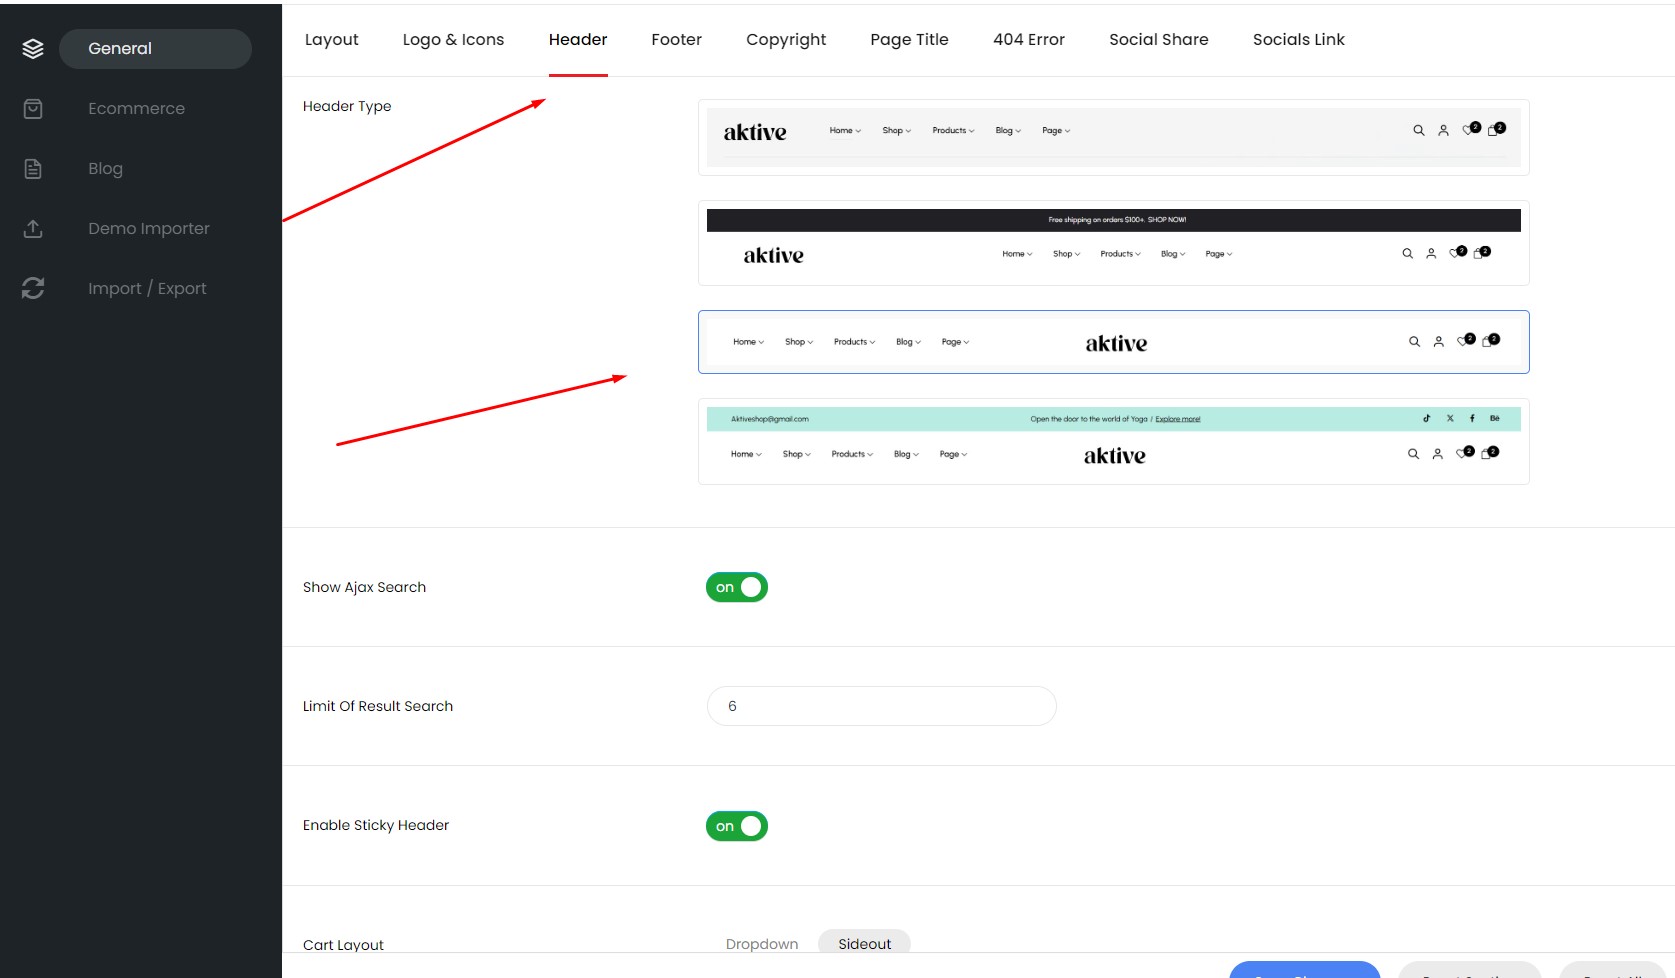Click the Demo Importer upload icon
Image resolution: width=1675 pixels, height=978 pixels.
click(33, 229)
